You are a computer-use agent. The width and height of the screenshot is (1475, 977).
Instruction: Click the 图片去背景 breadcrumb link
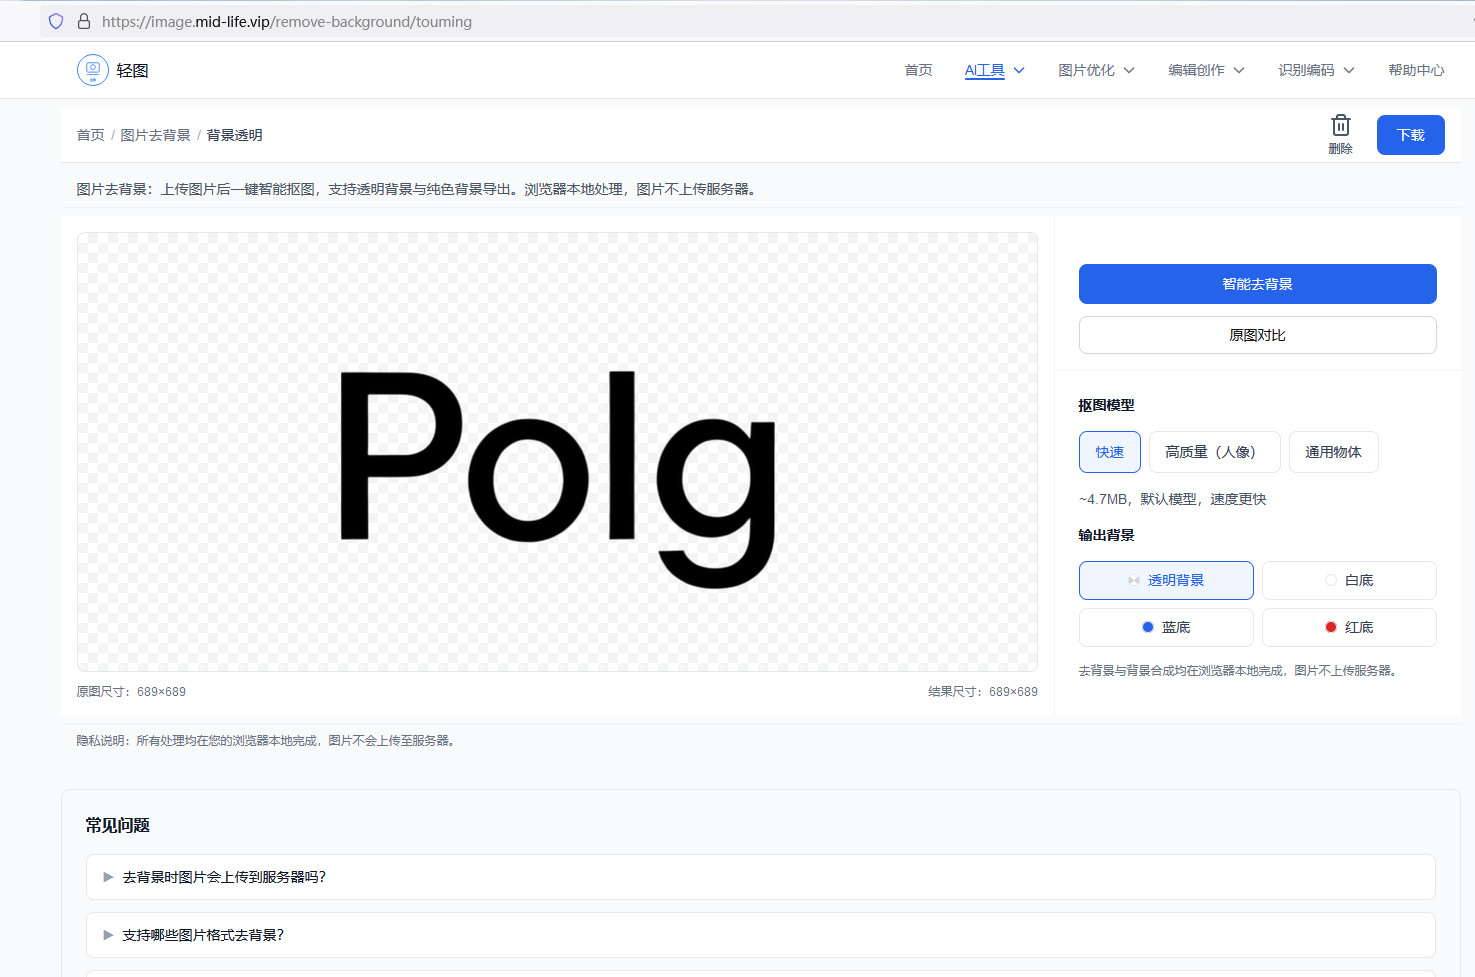click(155, 135)
